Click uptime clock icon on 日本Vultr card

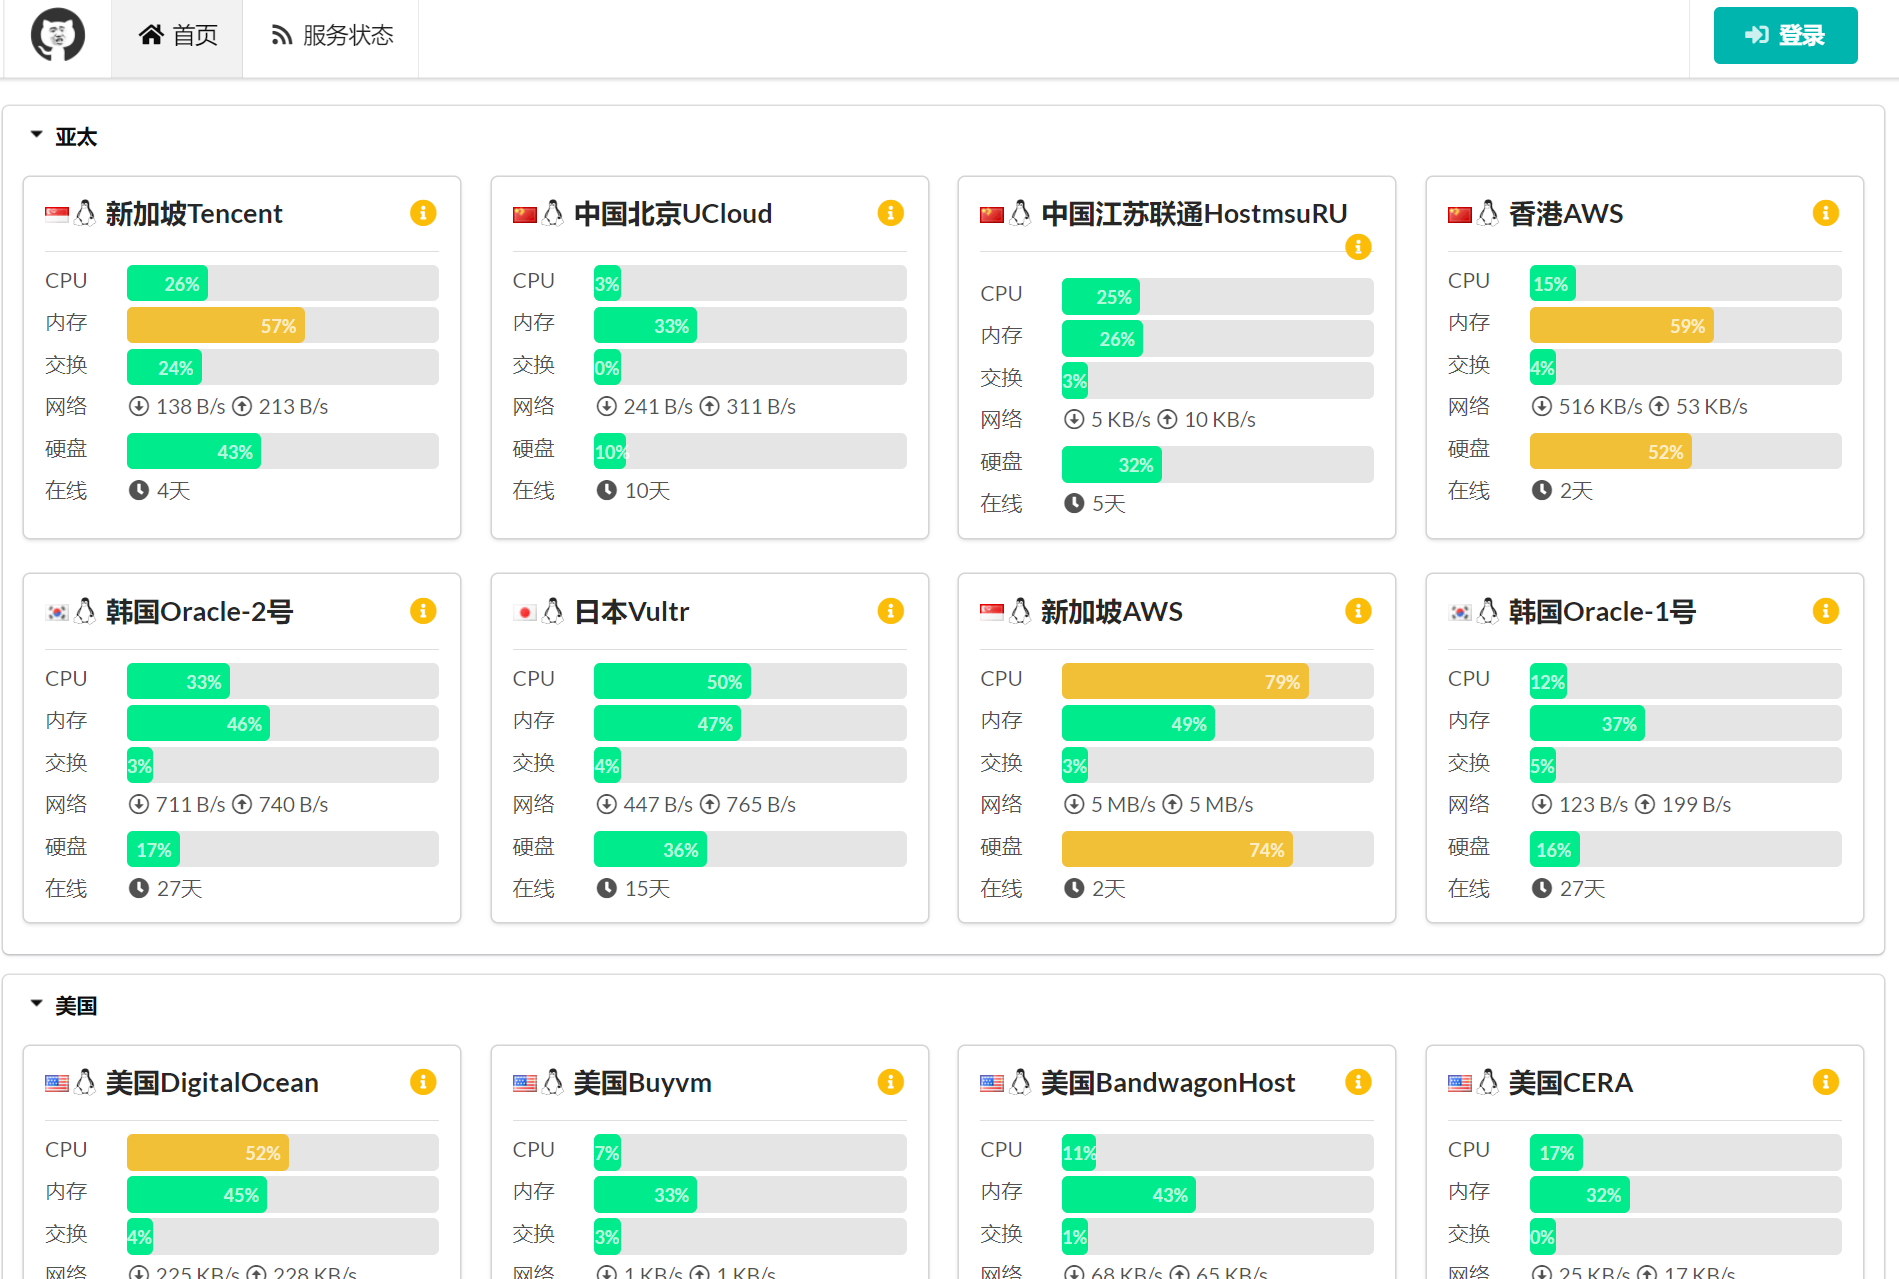607,888
